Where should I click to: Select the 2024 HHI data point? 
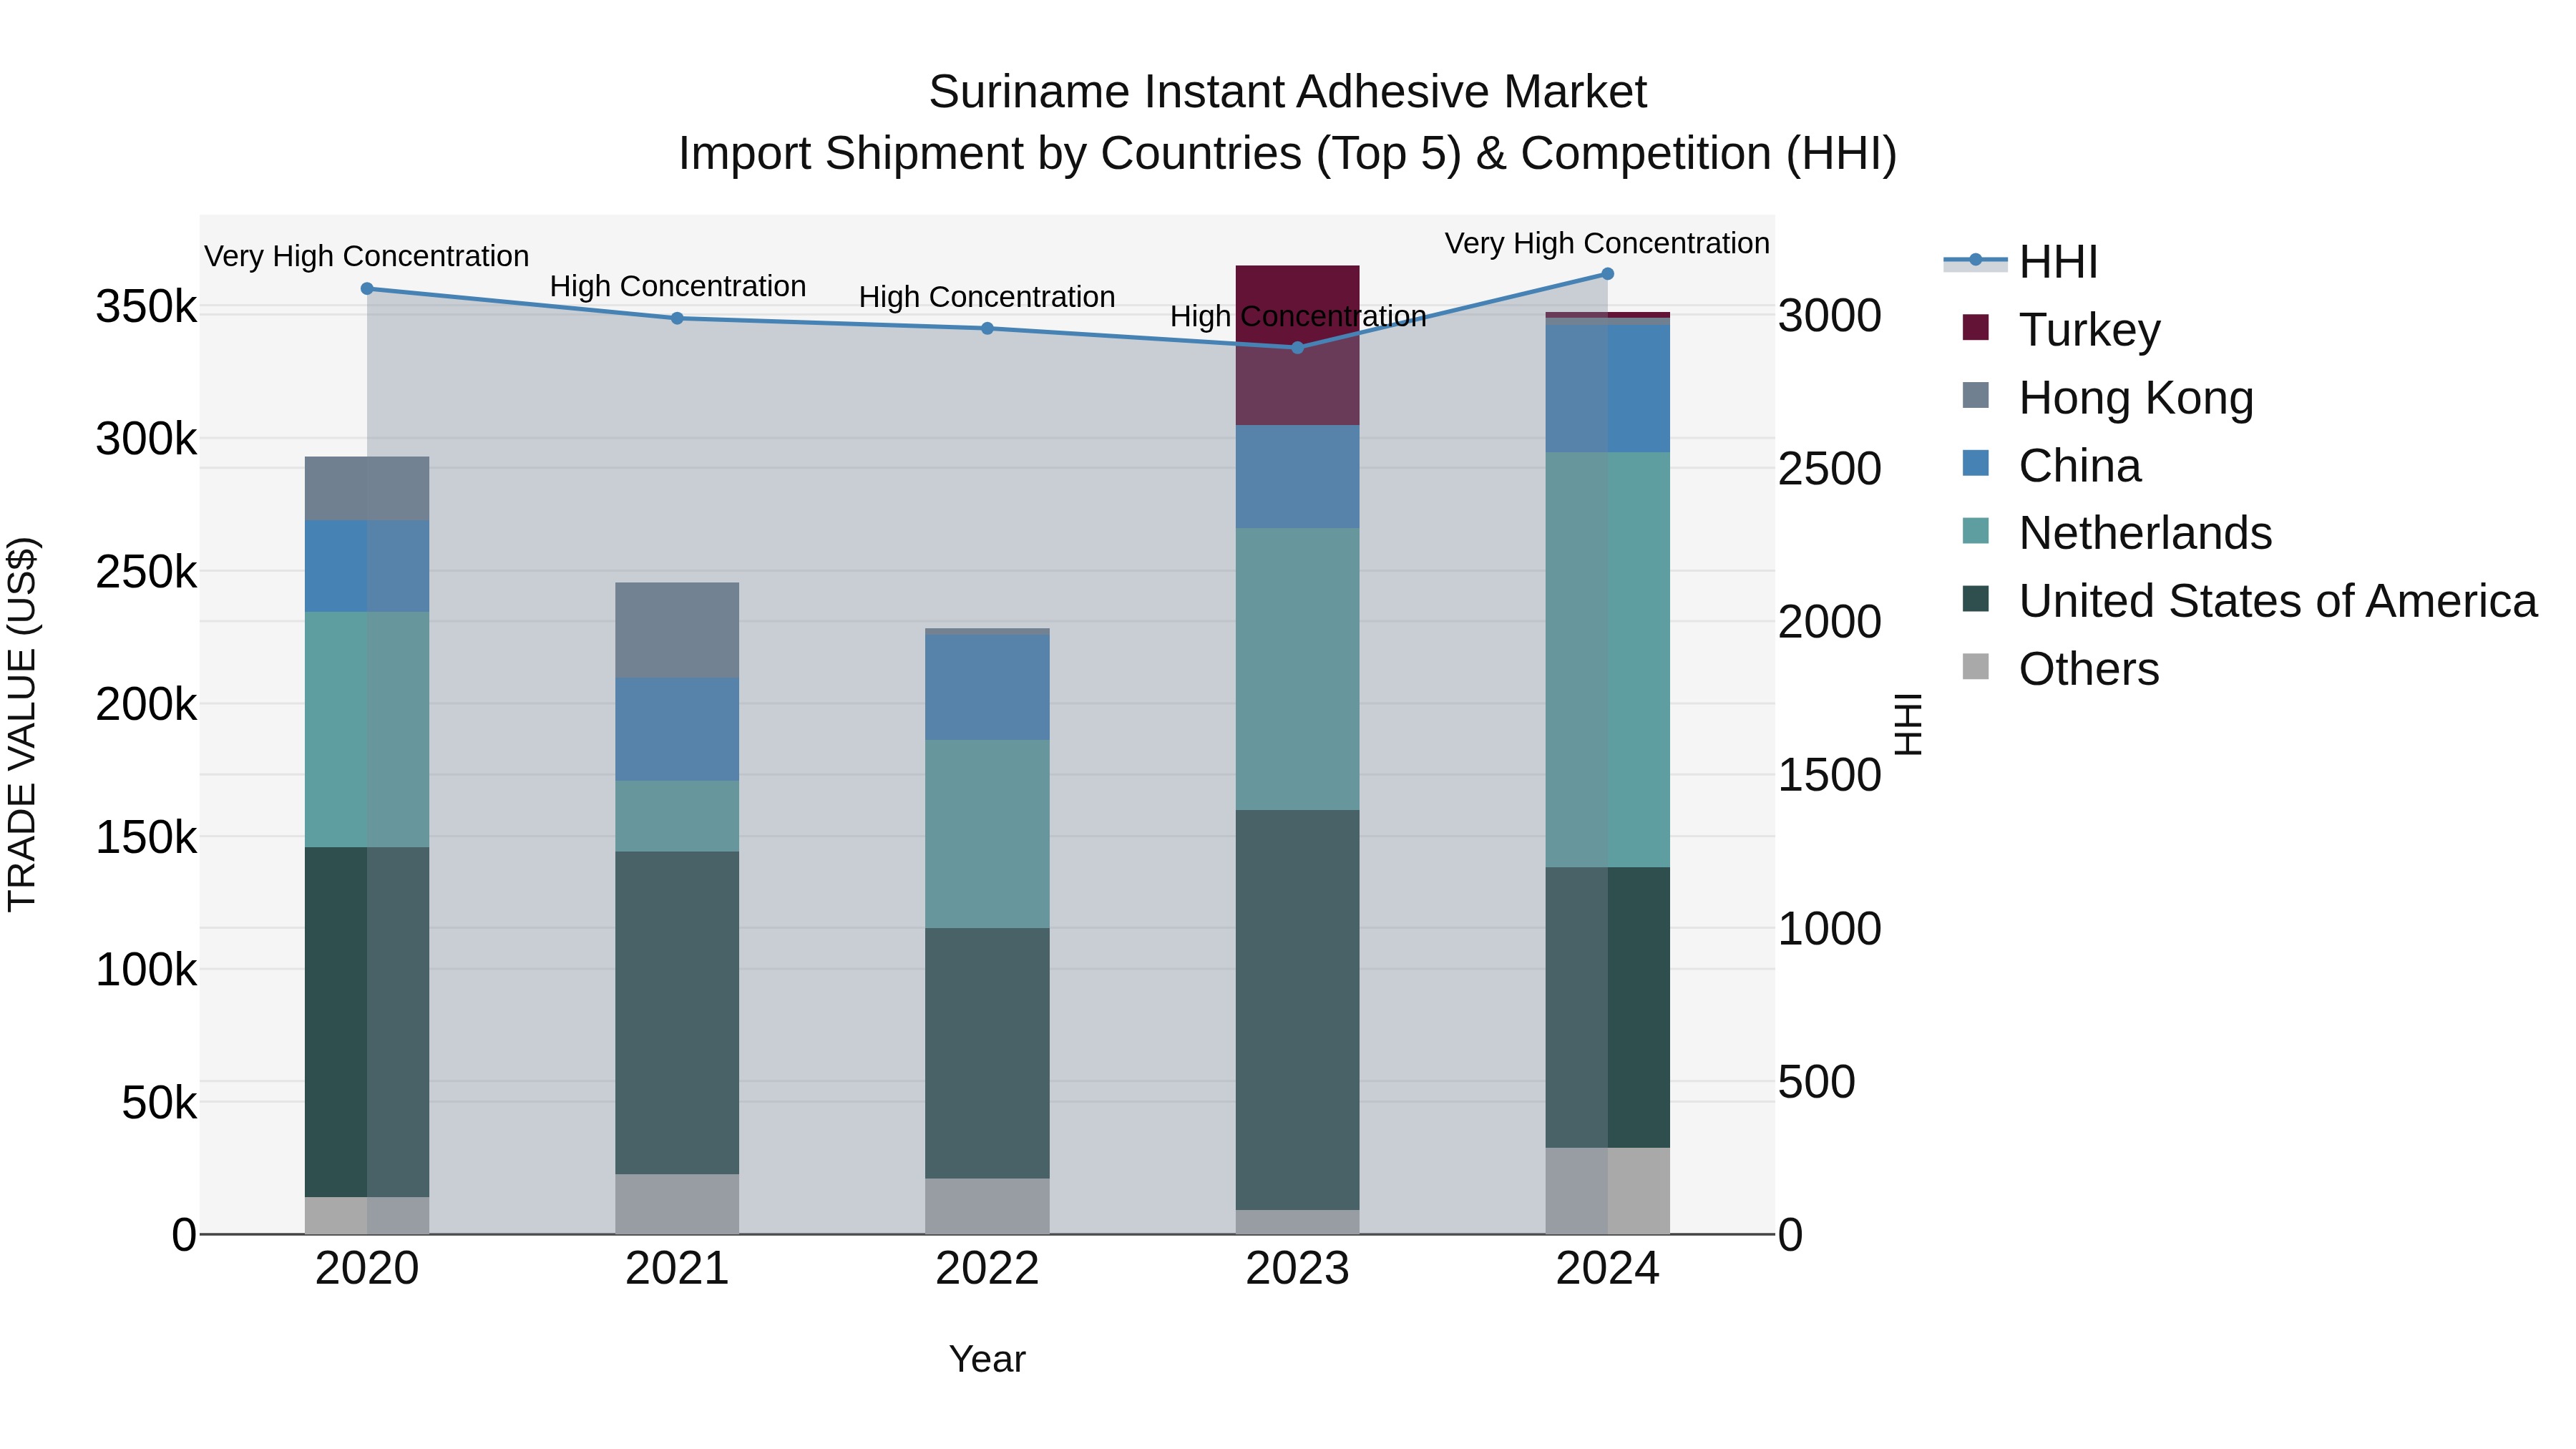pos(1608,274)
